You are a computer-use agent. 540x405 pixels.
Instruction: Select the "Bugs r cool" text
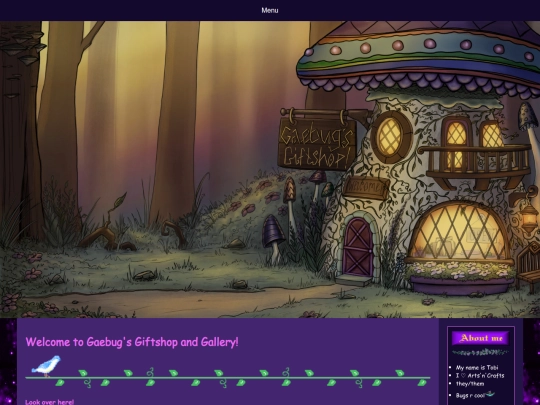pyautogui.click(x=470, y=396)
